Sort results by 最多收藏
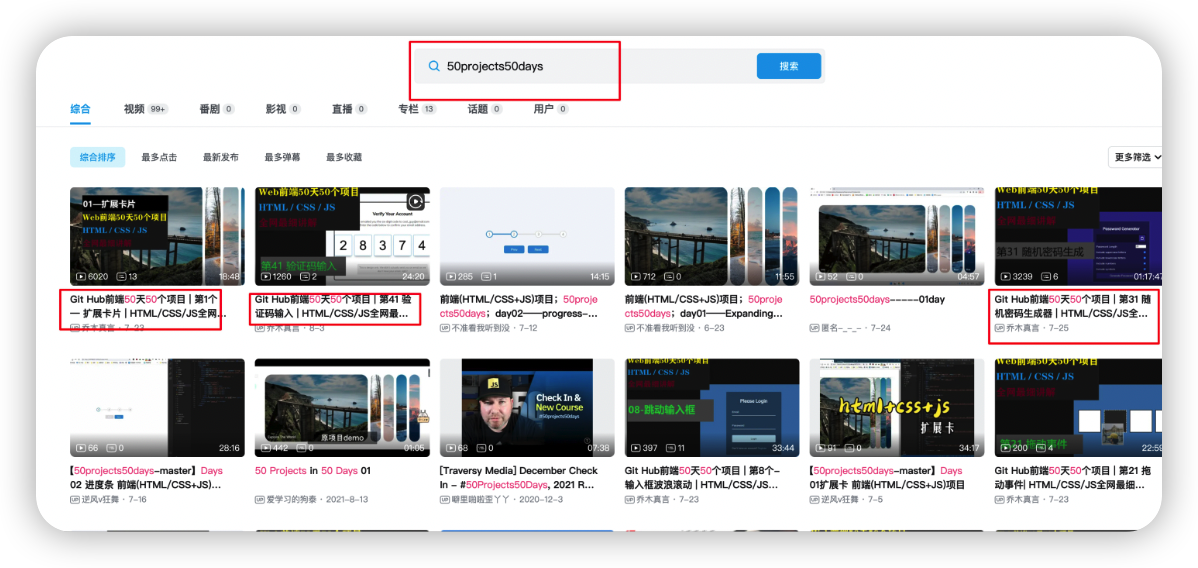 click(344, 157)
